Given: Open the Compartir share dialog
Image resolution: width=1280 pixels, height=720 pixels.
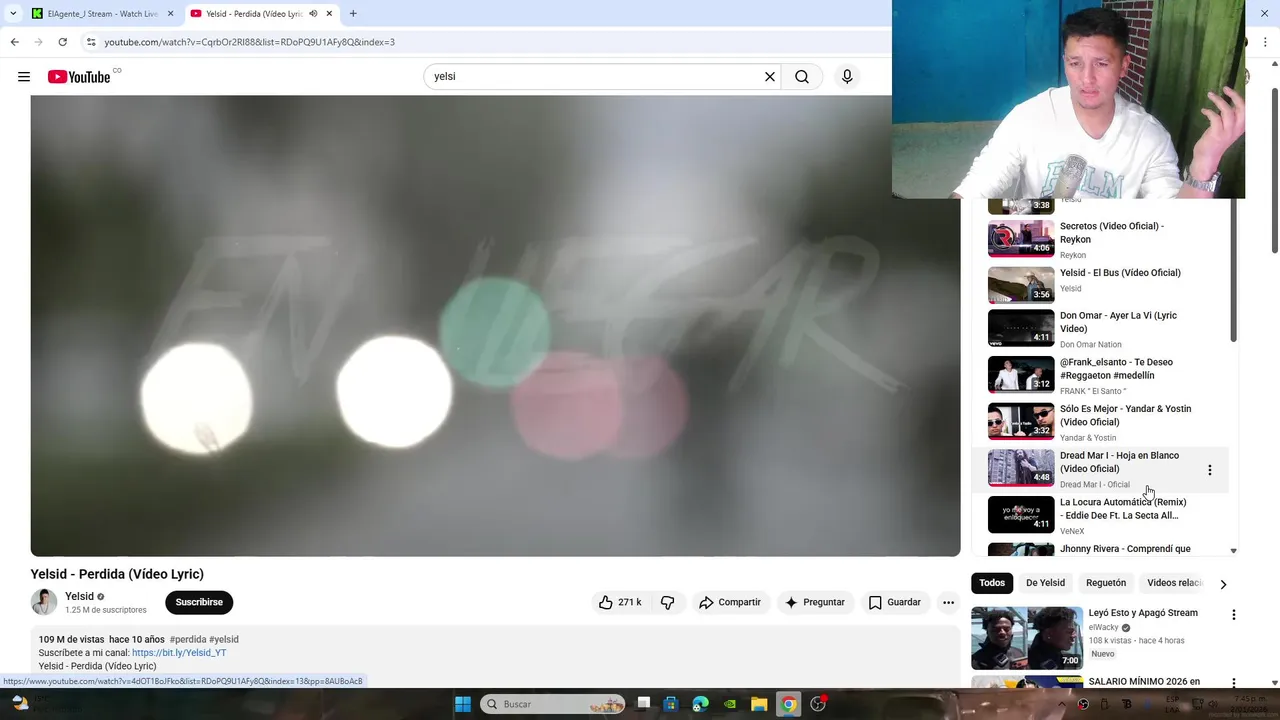Looking at the screenshot, I should pos(730,602).
